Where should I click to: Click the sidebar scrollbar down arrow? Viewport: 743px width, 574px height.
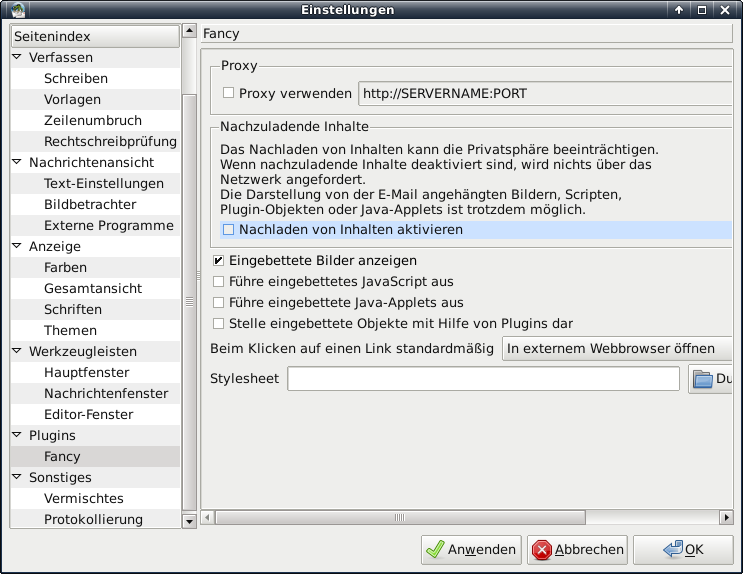189,520
